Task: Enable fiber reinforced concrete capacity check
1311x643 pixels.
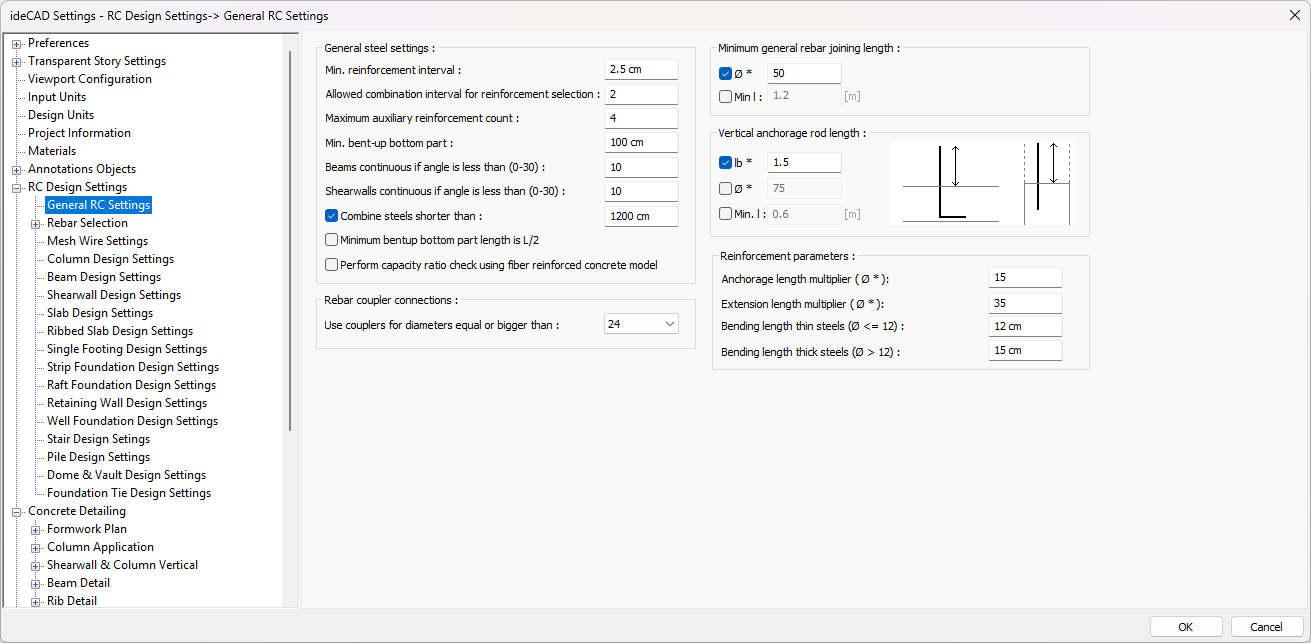Action: 332,265
